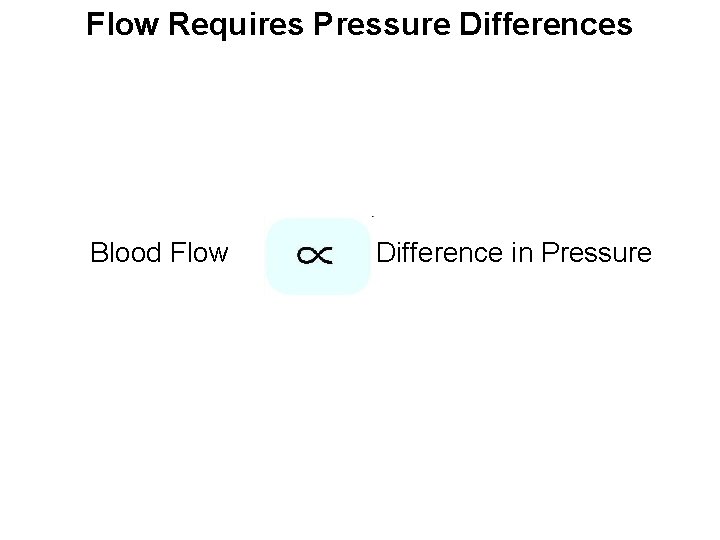Select the bold word "Pressure" in the title
Viewport: 720px width, 540px height.
[382, 24]
